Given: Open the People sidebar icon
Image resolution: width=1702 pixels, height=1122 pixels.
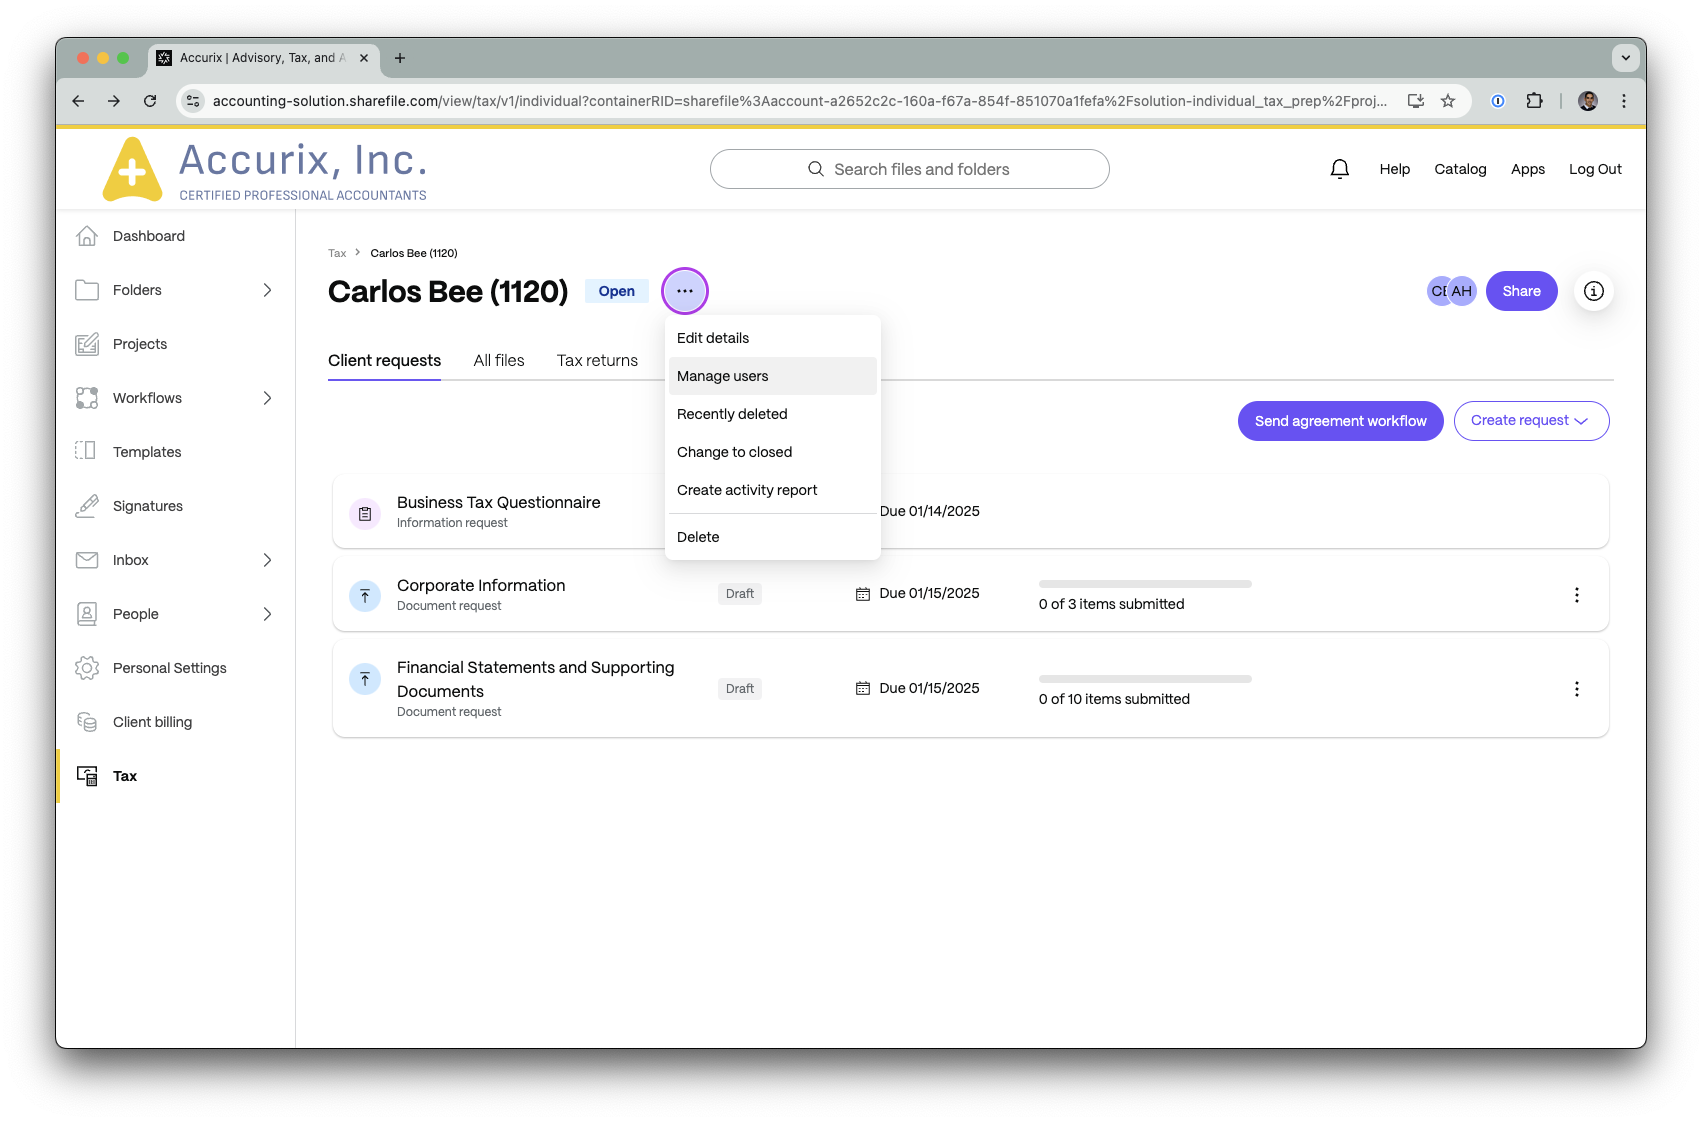Looking at the screenshot, I should [x=87, y=614].
